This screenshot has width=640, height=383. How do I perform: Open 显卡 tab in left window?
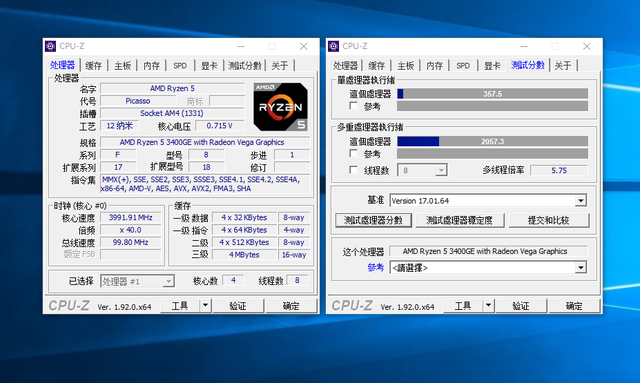[x=209, y=65]
